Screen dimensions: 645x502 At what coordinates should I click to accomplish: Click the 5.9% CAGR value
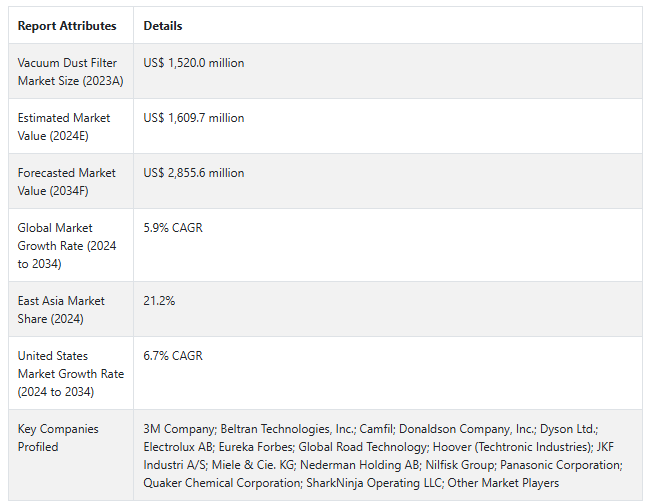(173, 228)
